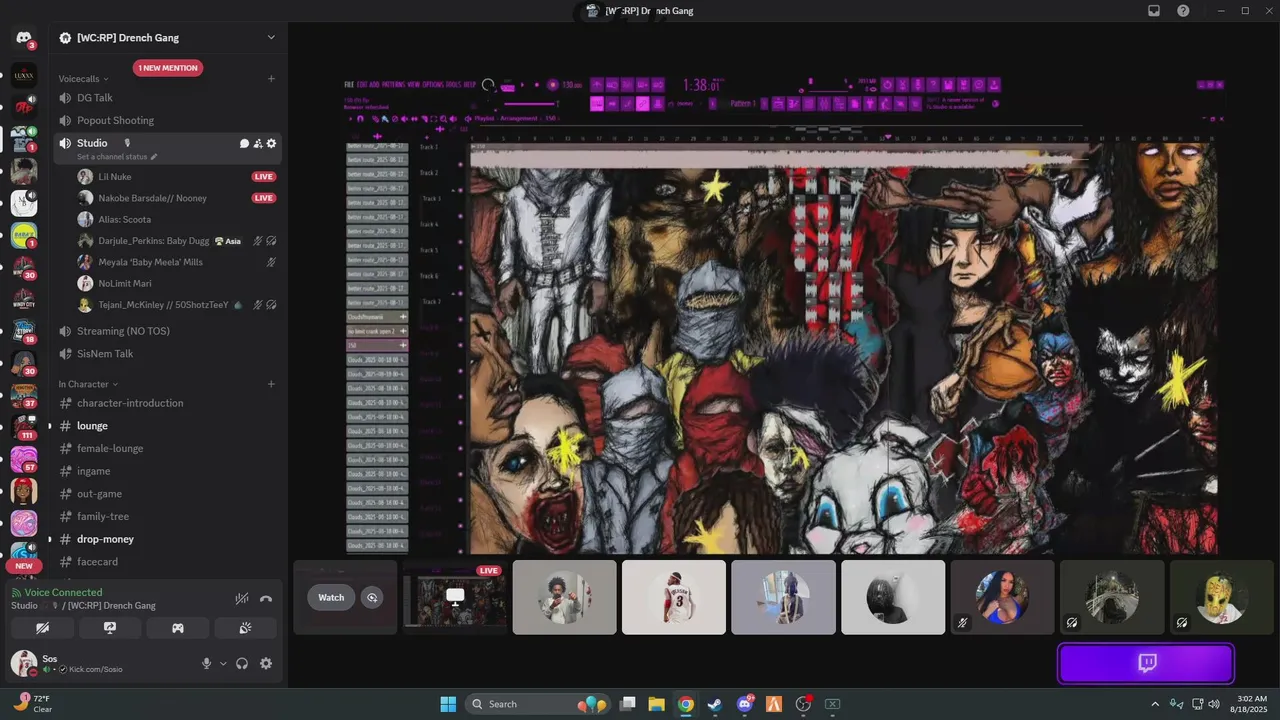This screenshot has height=720, width=1280.
Task: Start sharing your screen
Action: pos(110,628)
